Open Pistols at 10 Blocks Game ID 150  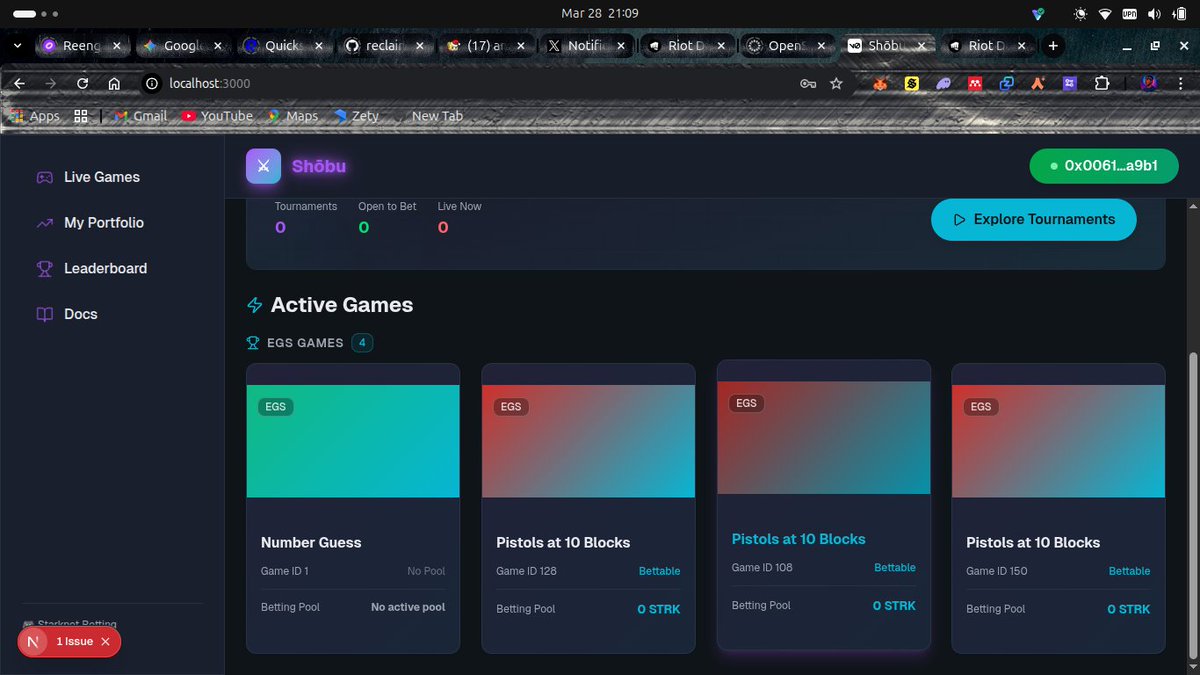point(1058,508)
